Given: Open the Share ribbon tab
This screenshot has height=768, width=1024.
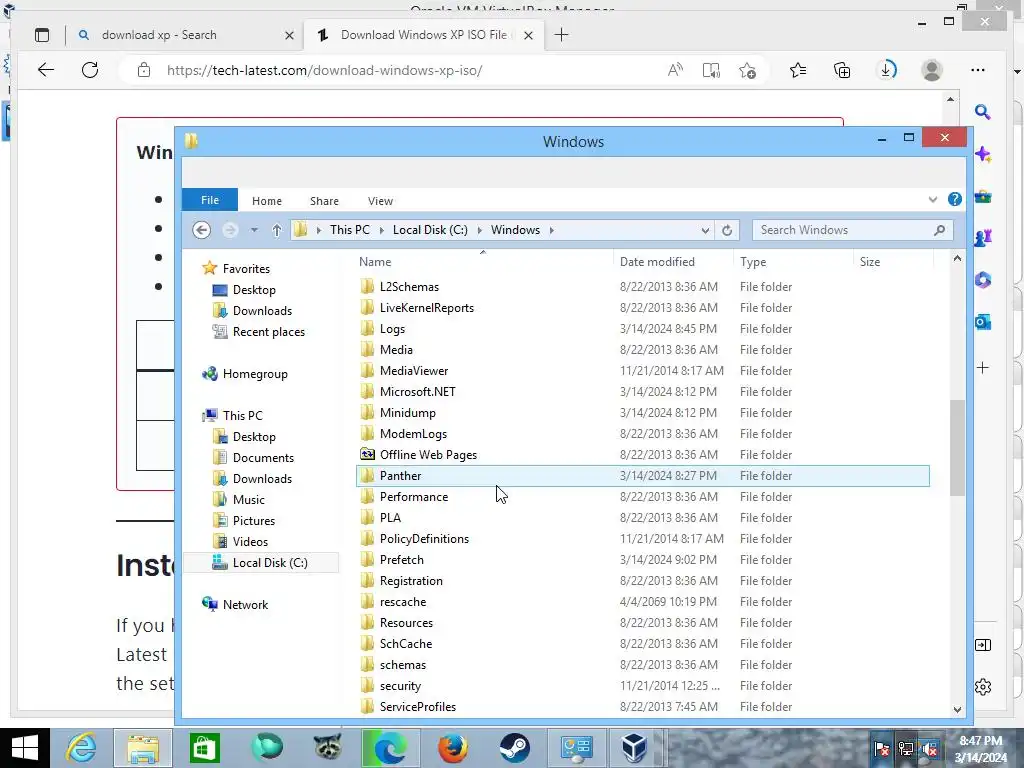Looking at the screenshot, I should [324, 201].
